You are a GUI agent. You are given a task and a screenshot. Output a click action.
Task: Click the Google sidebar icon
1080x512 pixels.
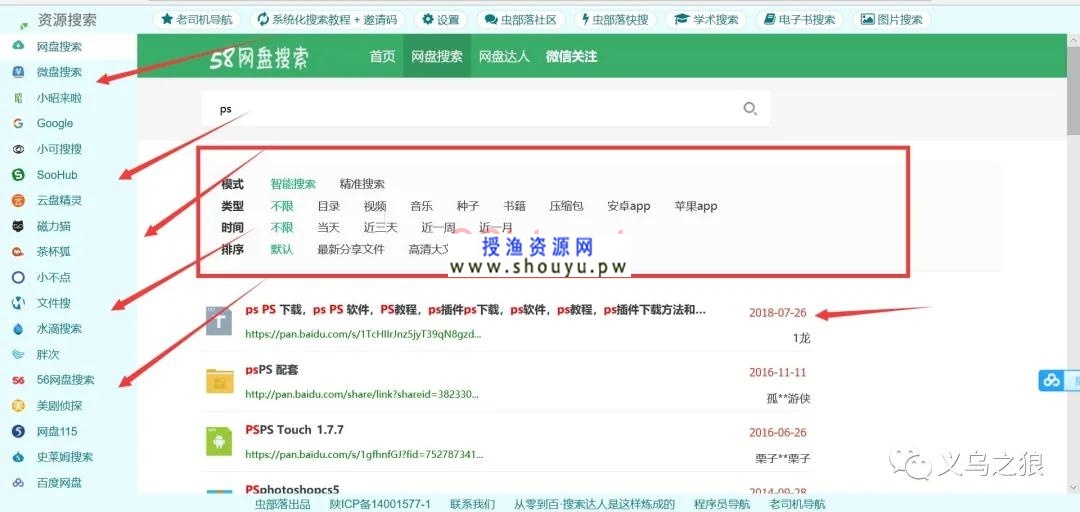tap(19, 123)
